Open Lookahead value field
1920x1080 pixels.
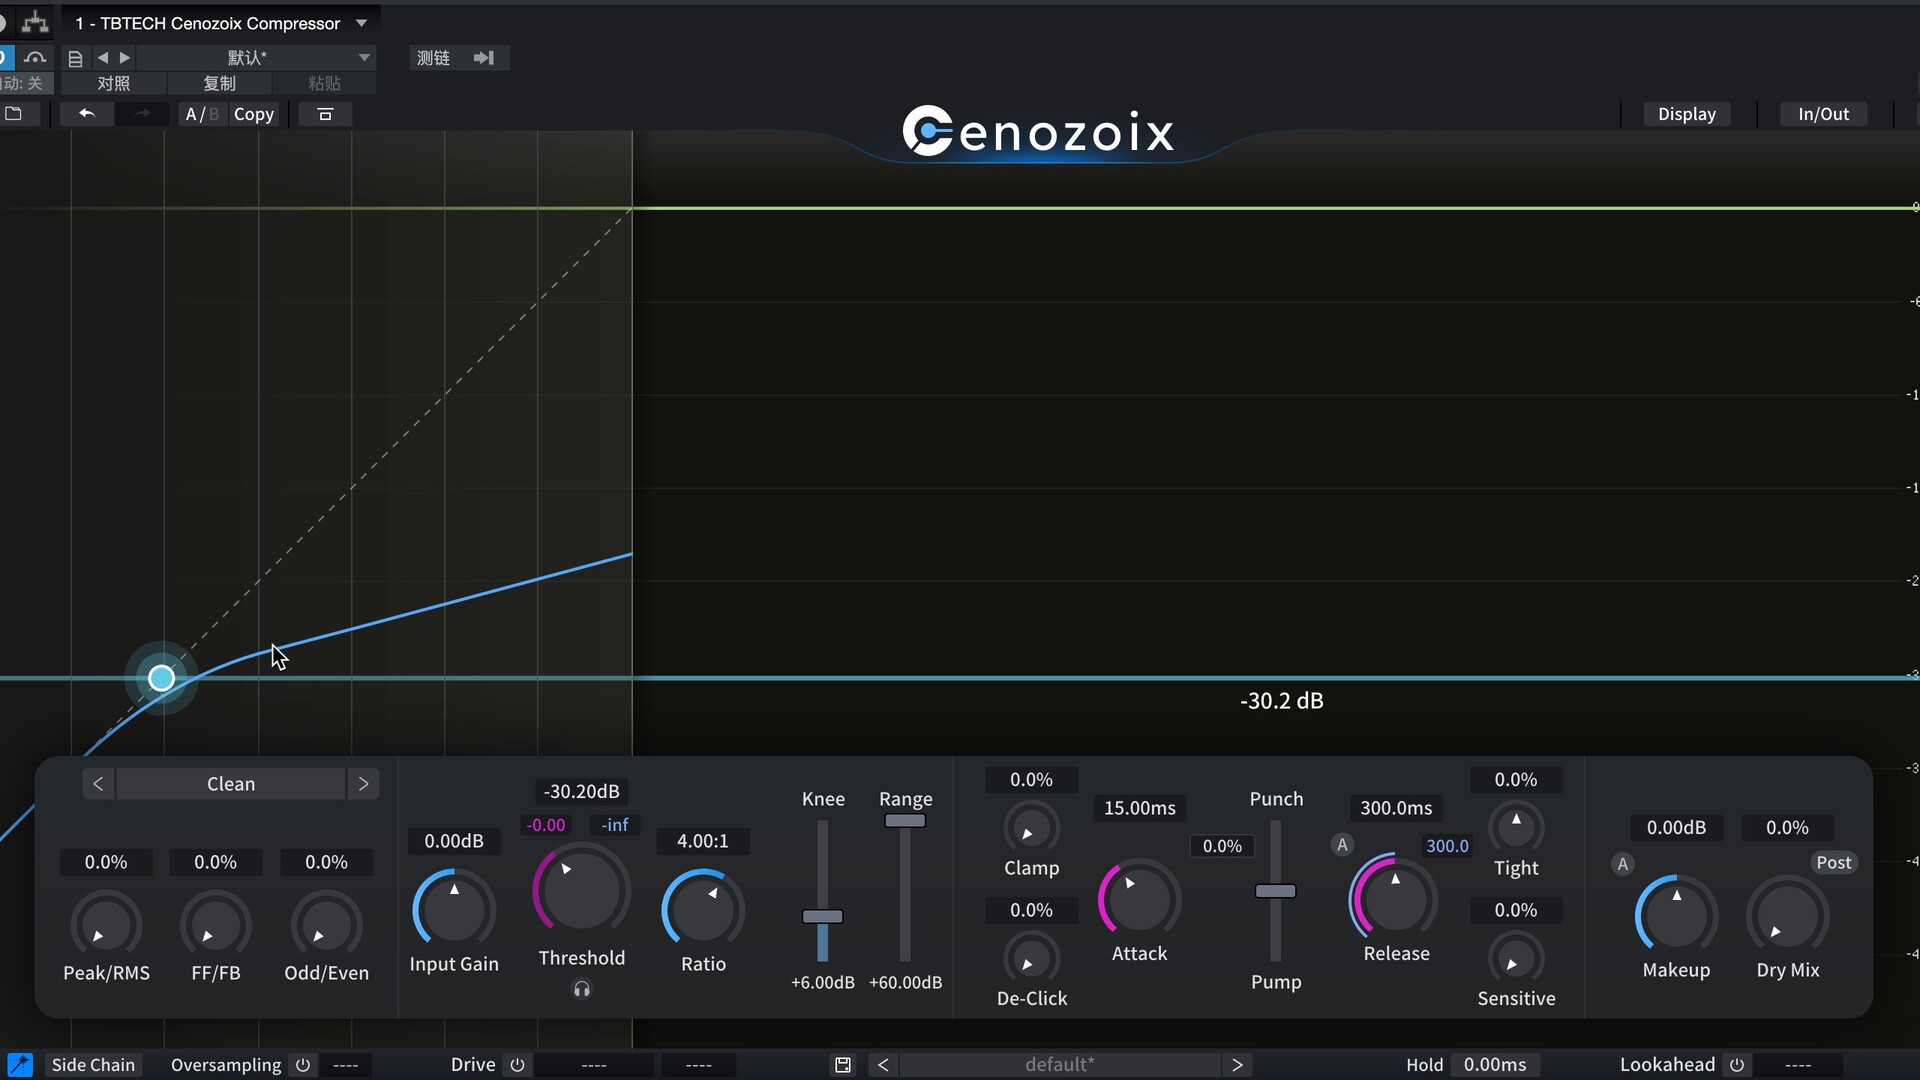(1798, 1065)
